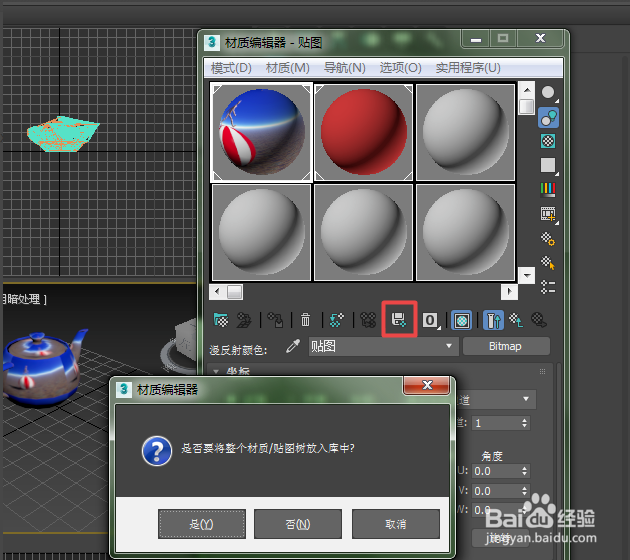This screenshot has width=630, height=560.
Task: Toggle Show Shaded Material in Viewport
Action: pos(462,320)
